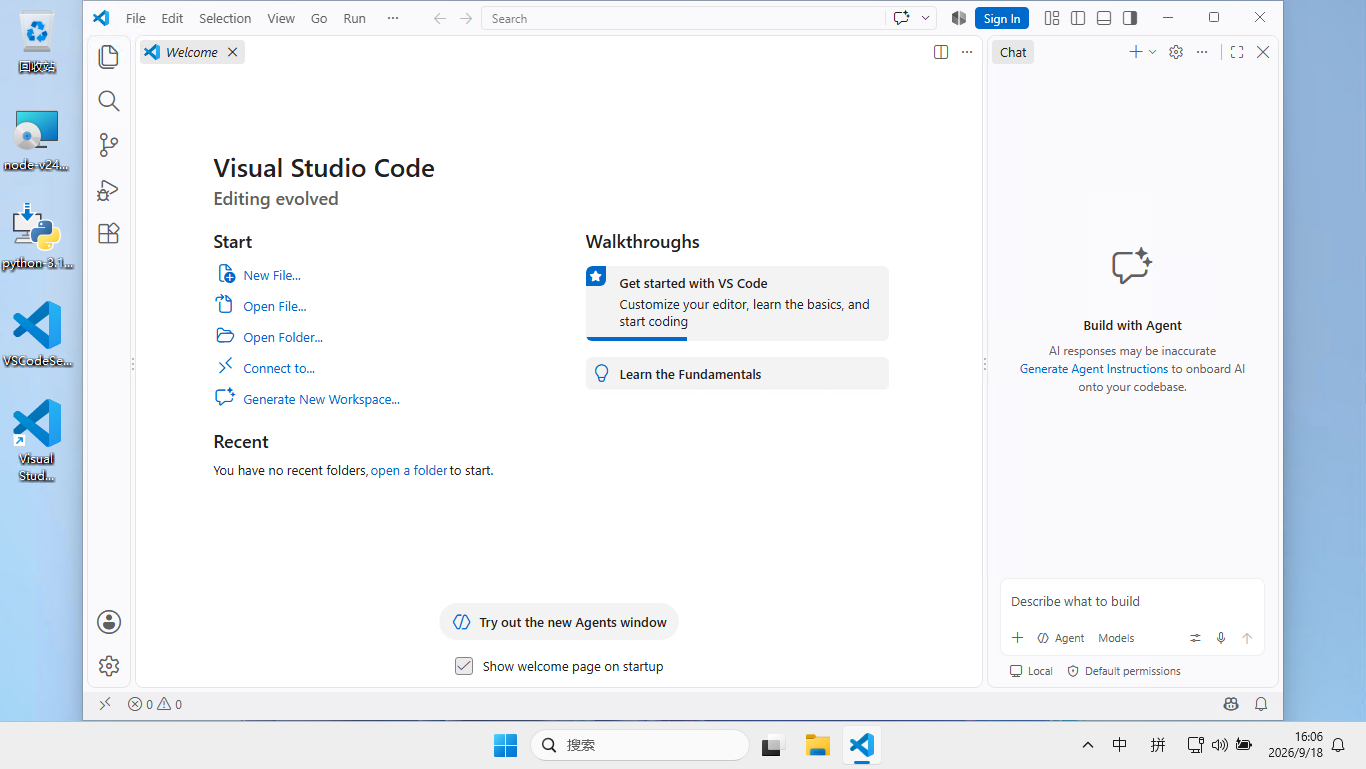The height and width of the screenshot is (769, 1366).
Task: Maximize the chat panel
Action: click(1237, 52)
